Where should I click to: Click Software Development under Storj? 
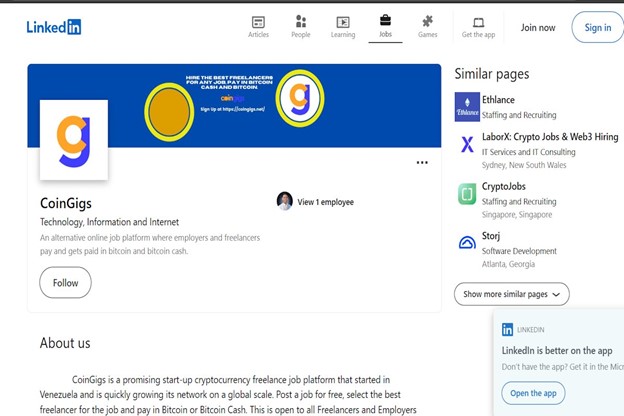tap(519, 251)
